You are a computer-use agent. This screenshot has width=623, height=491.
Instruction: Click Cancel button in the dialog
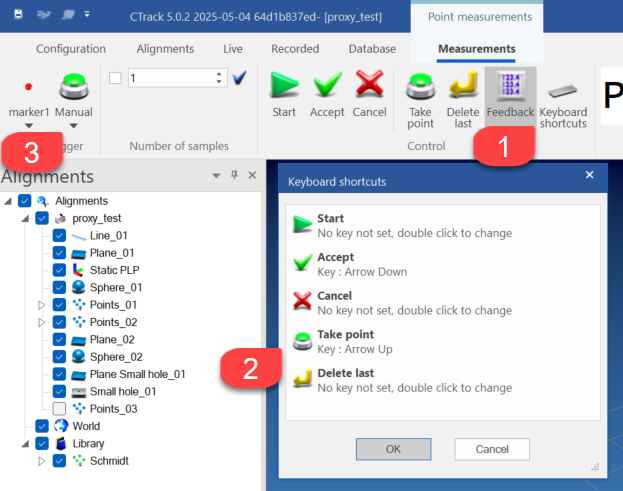coord(492,449)
